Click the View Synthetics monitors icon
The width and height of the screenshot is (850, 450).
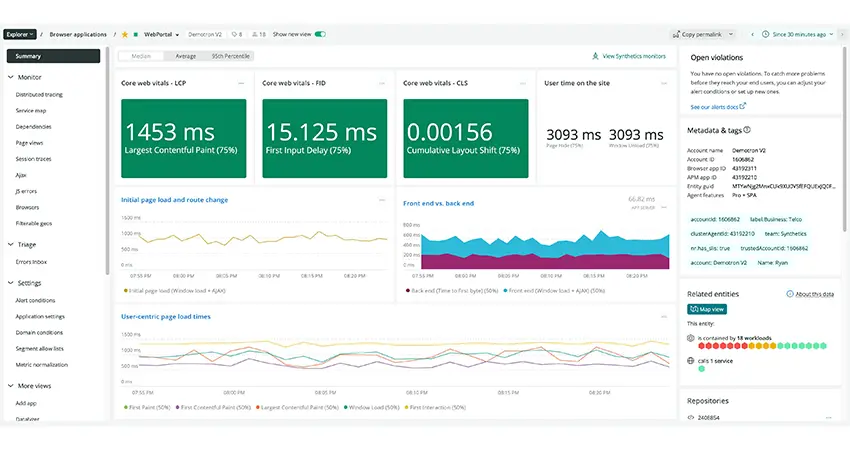(x=595, y=56)
